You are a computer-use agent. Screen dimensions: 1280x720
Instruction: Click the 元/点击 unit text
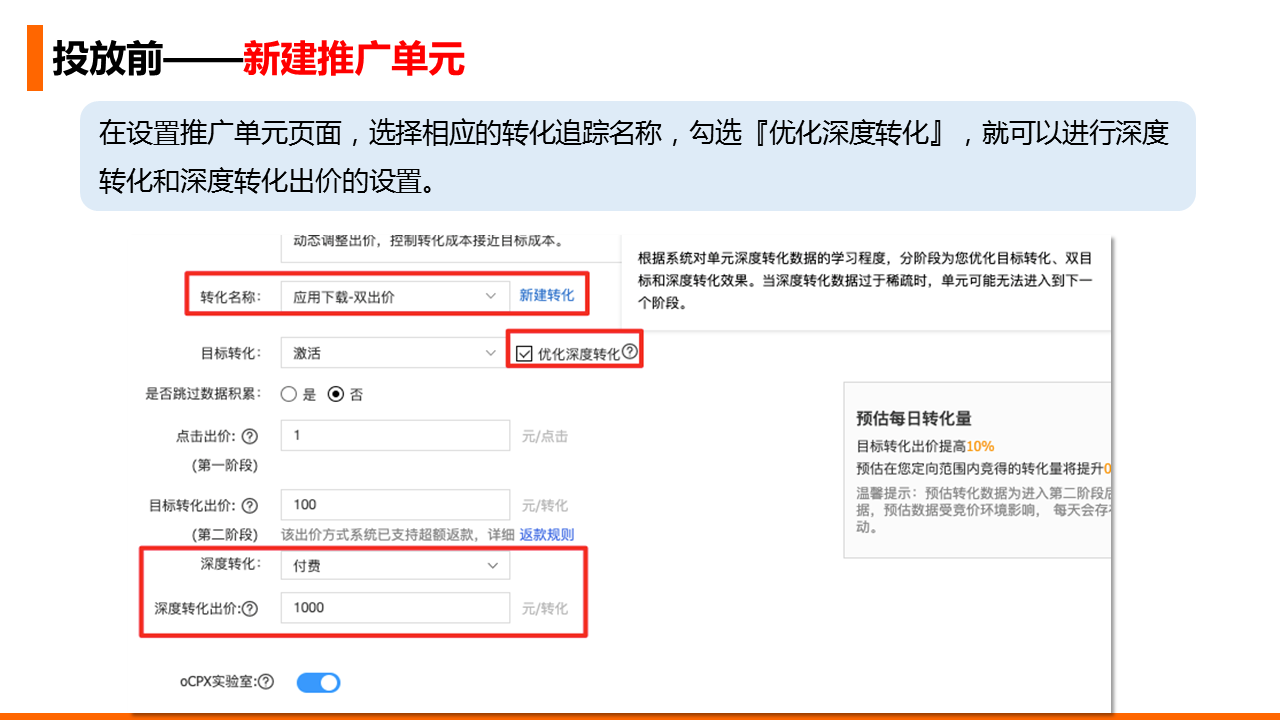545,436
